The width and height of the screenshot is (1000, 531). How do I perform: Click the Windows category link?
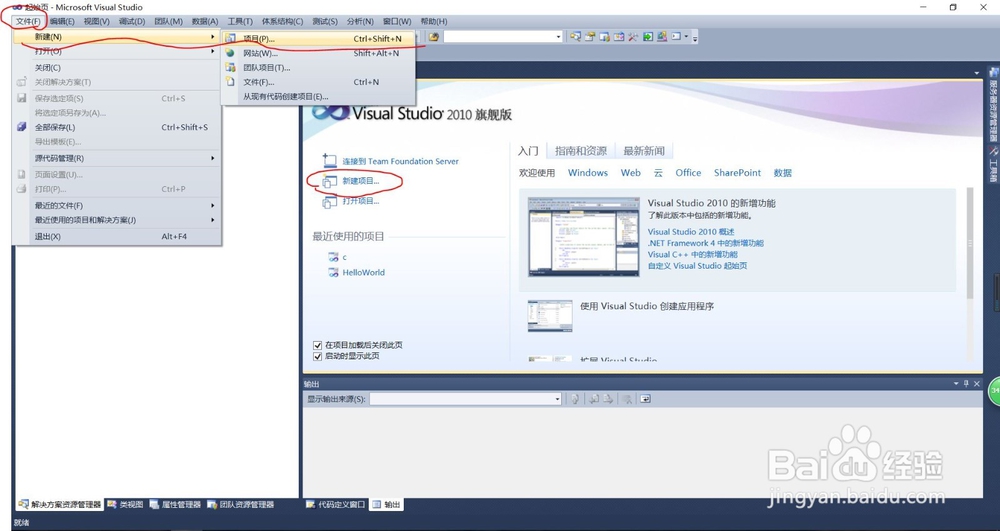click(588, 173)
